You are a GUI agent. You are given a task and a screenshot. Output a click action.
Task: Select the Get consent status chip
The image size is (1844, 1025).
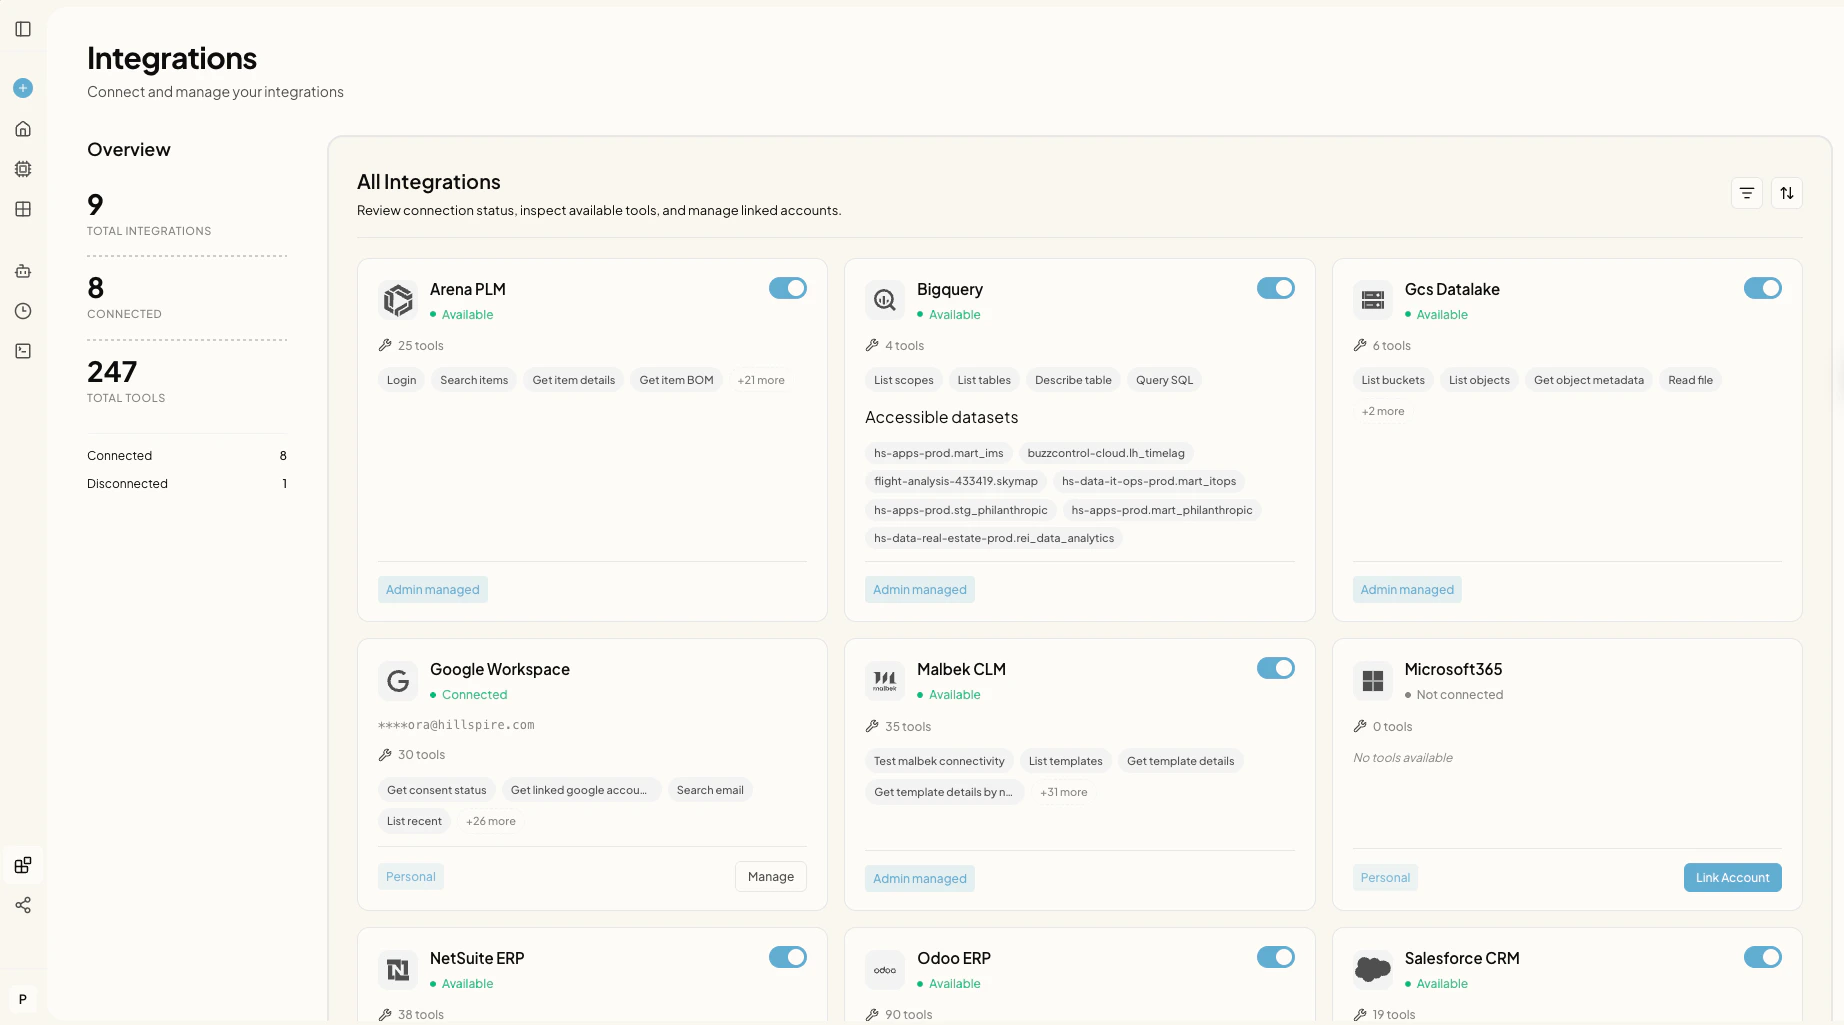437,790
